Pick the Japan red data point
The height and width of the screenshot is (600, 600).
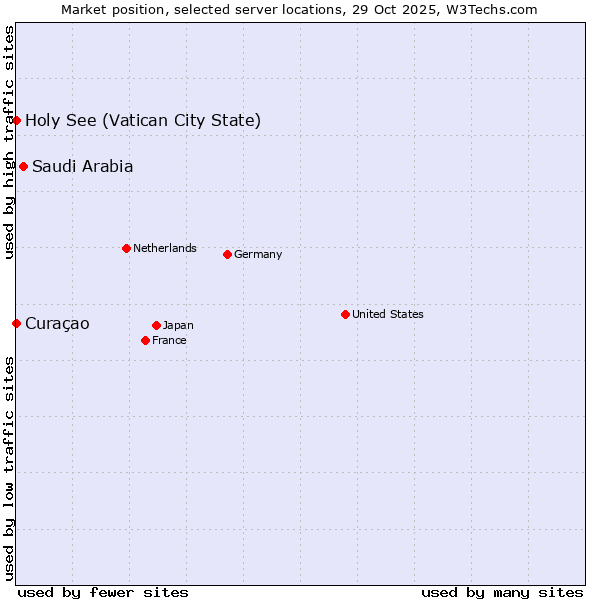click(x=156, y=325)
